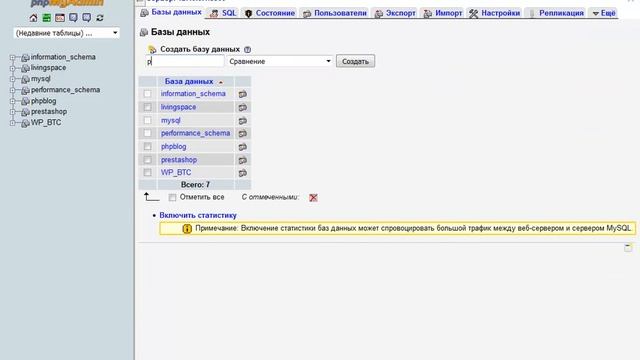Tick the livingspace checkbox
The width and height of the screenshot is (640, 360).
point(147,107)
